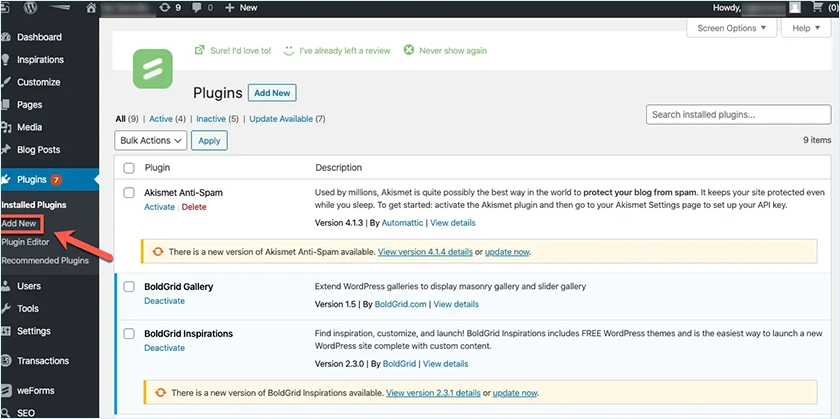Click the Search installed plugins field
Image resolution: width=840 pixels, height=419 pixels.
738,115
